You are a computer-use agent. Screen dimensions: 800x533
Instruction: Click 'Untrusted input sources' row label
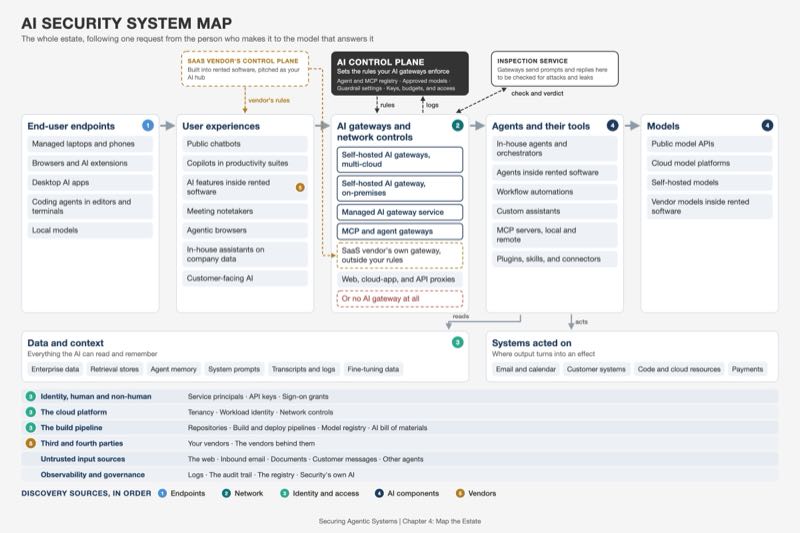83,459
